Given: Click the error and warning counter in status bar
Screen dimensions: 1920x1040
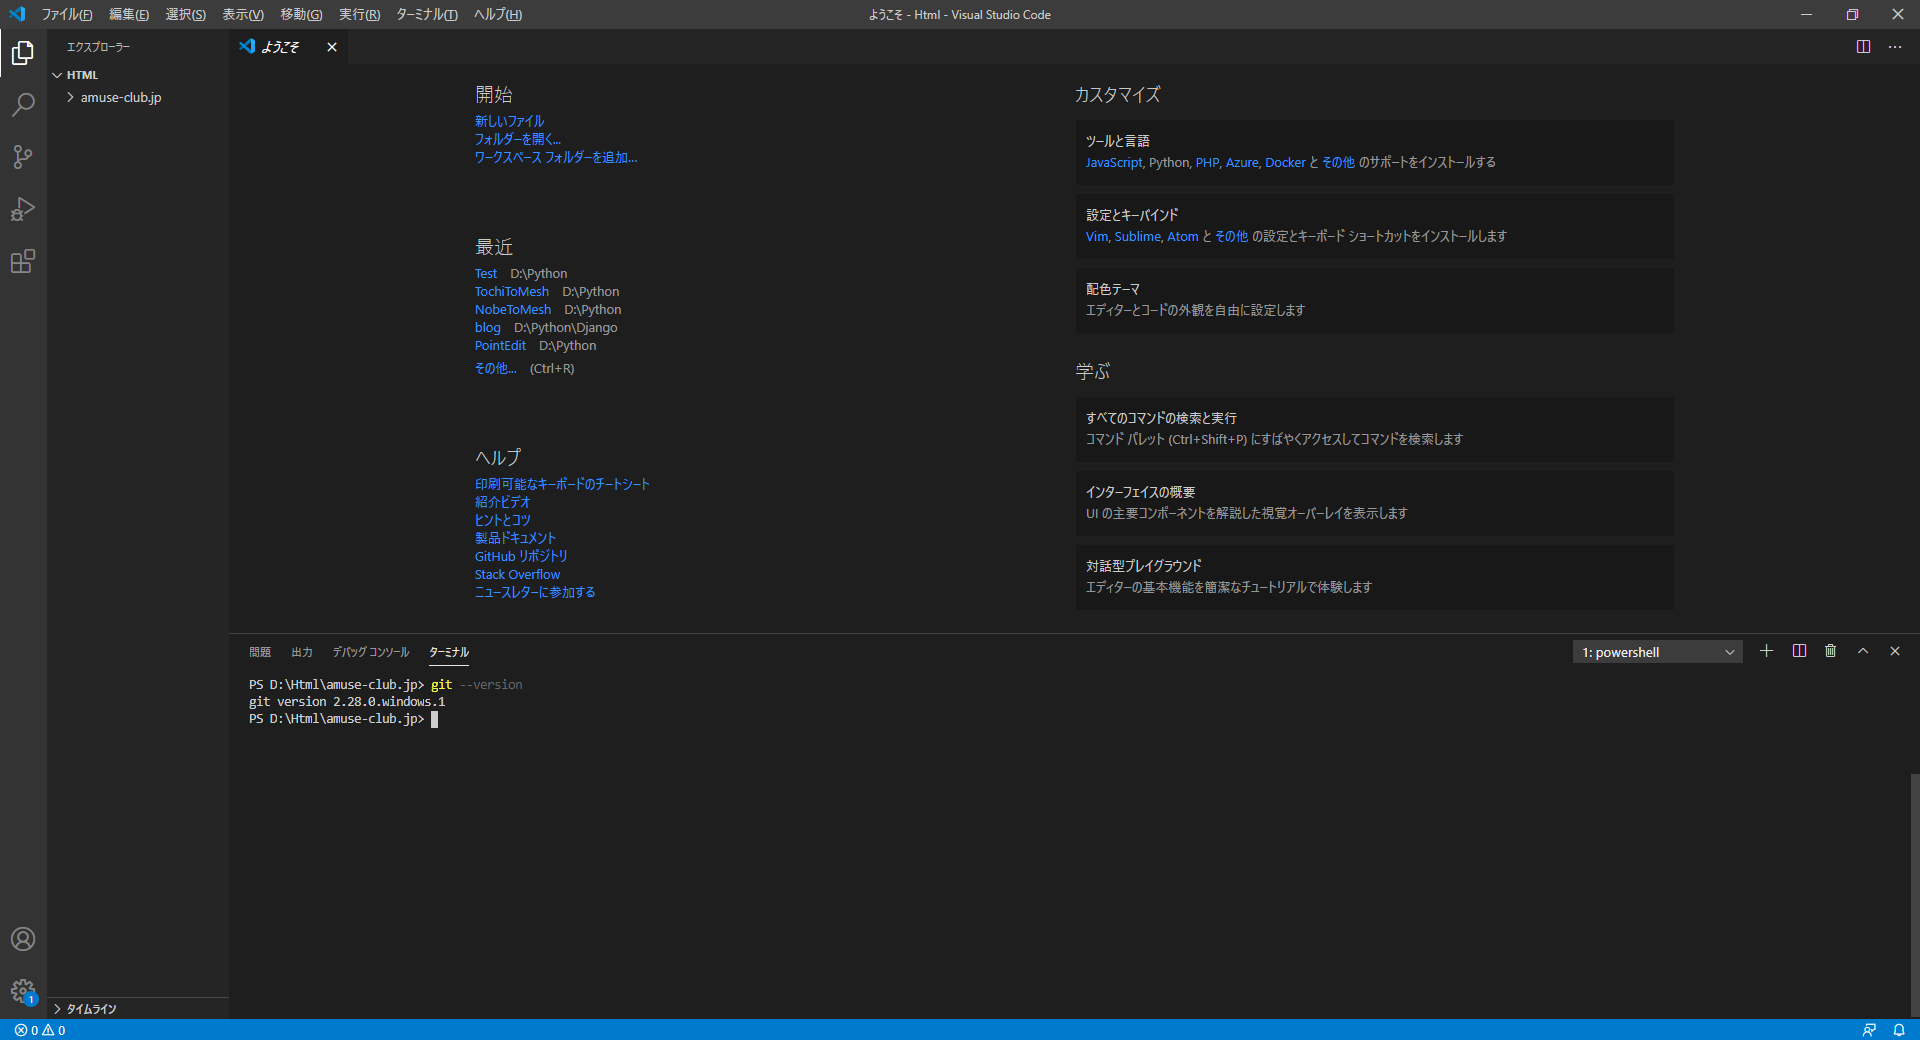Looking at the screenshot, I should 33,1030.
